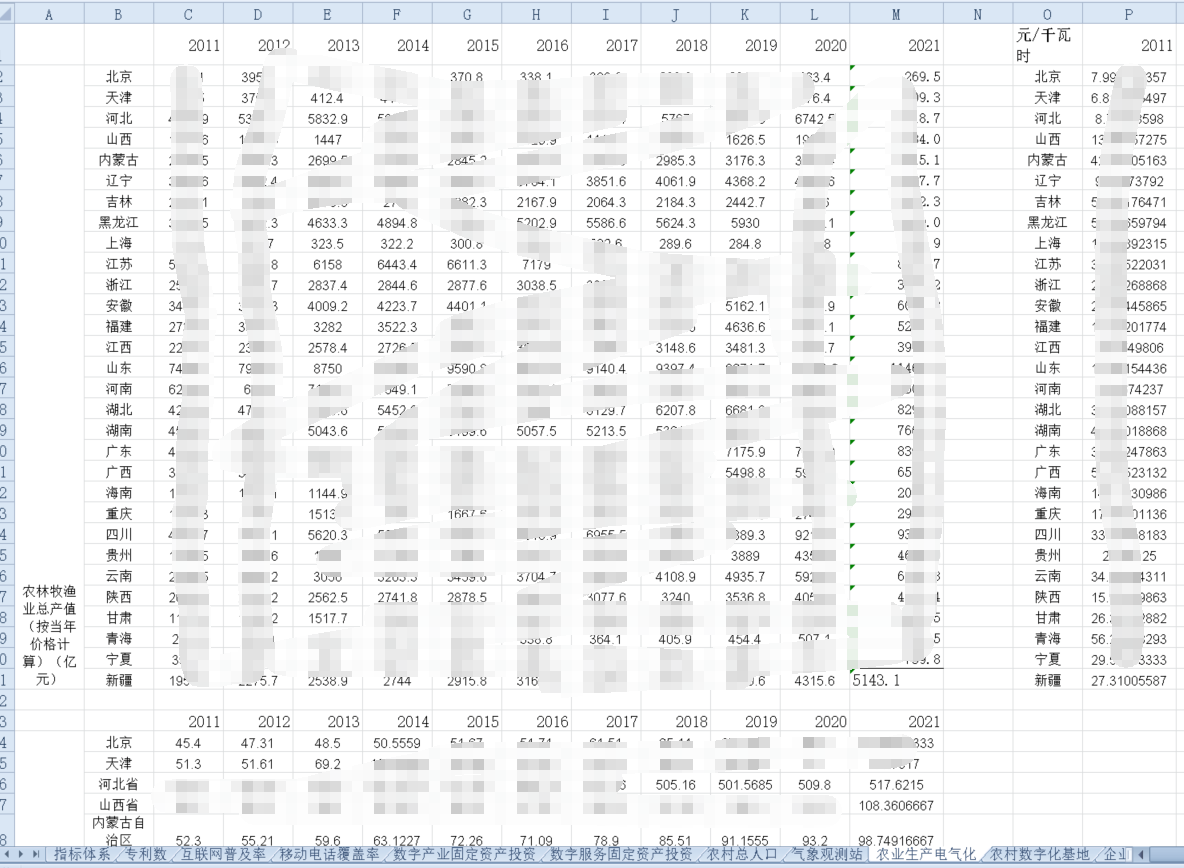The image size is (1184, 868).
Task: Select the cell showing 1517.7
Action: (327, 619)
